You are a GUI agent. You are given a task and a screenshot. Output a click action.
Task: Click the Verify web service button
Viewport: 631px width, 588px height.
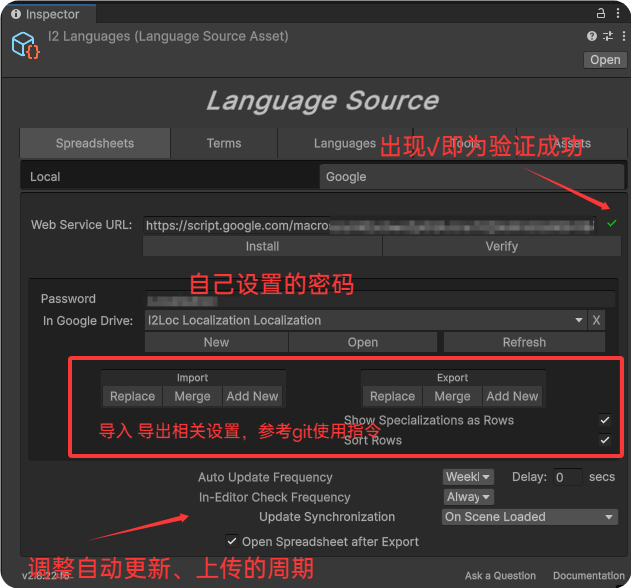(x=502, y=246)
